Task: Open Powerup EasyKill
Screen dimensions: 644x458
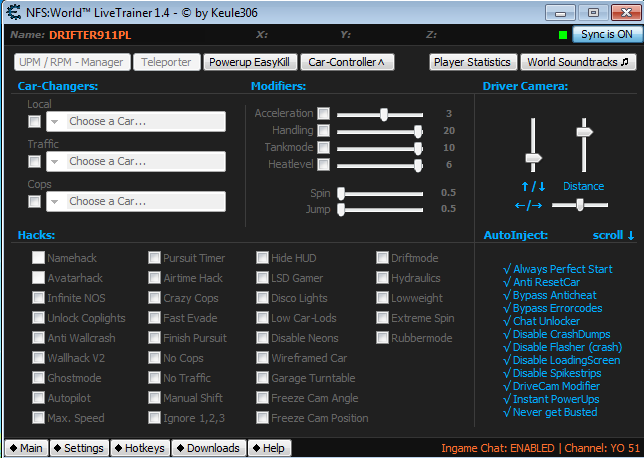Action: coord(249,62)
